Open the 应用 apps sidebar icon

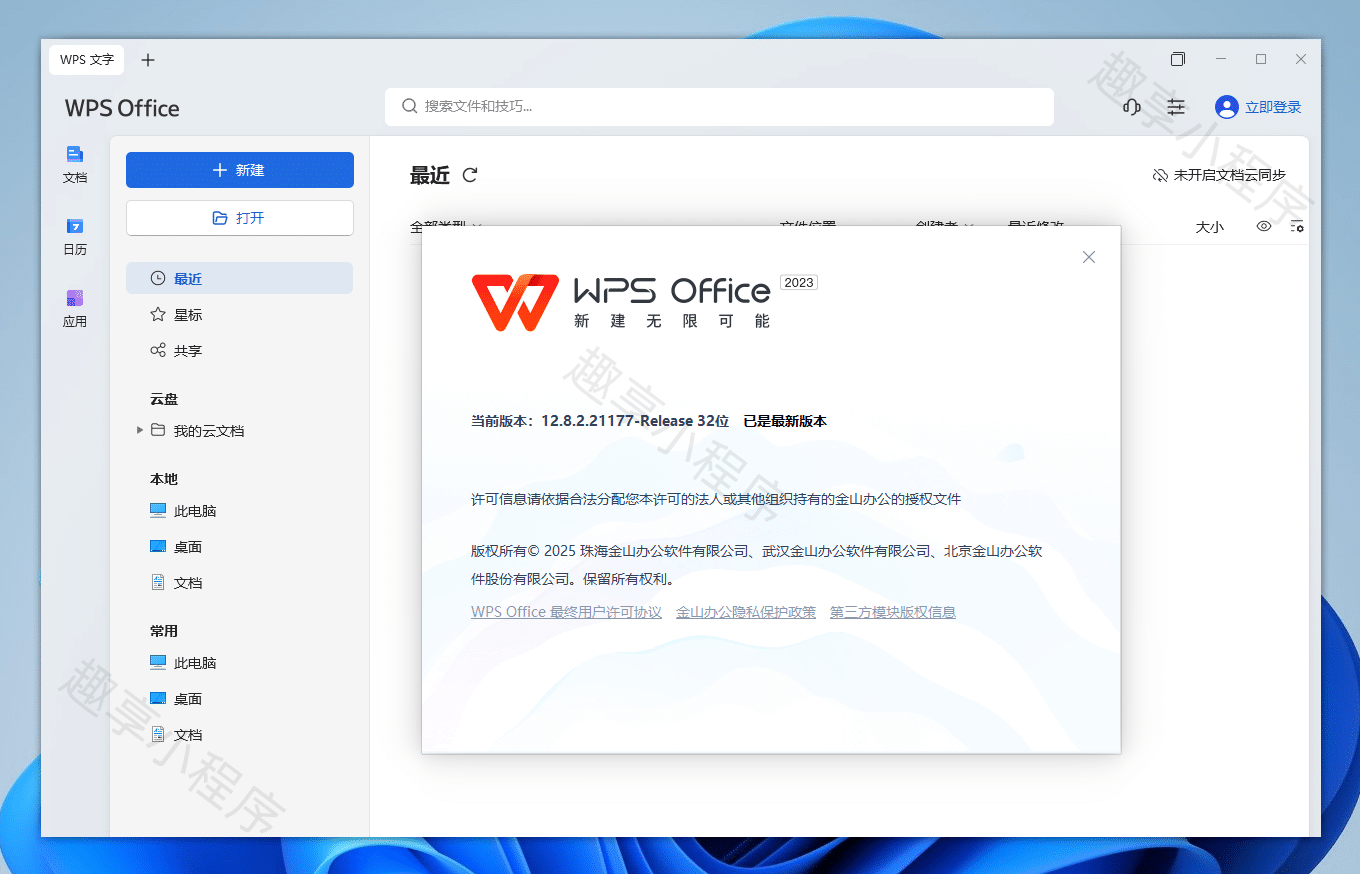75,308
